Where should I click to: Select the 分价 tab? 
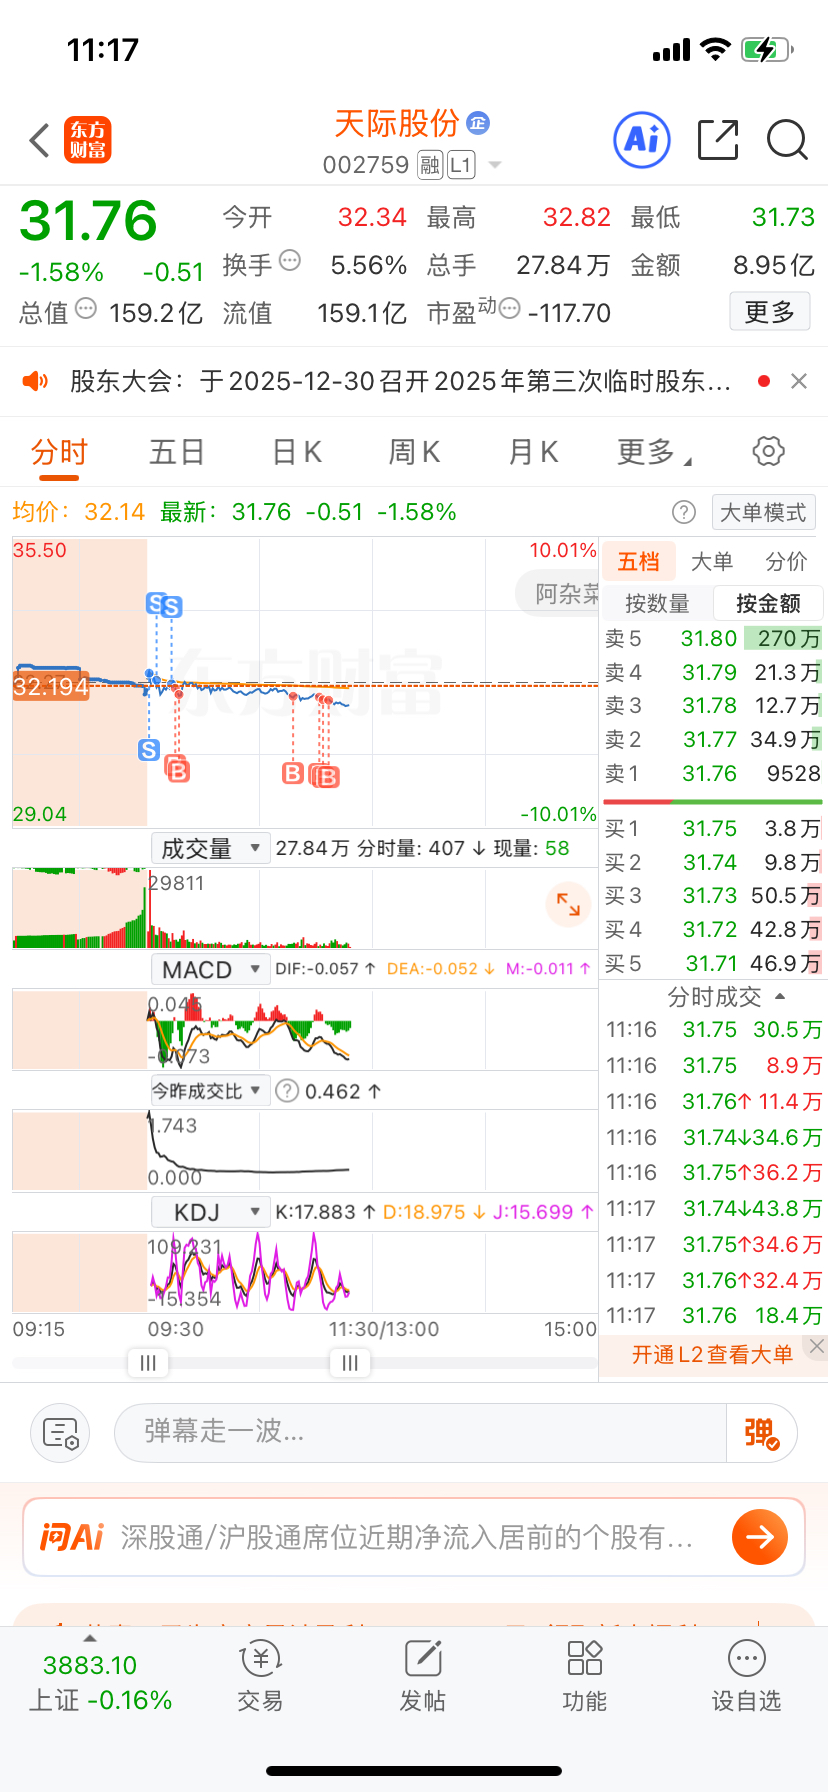click(786, 562)
